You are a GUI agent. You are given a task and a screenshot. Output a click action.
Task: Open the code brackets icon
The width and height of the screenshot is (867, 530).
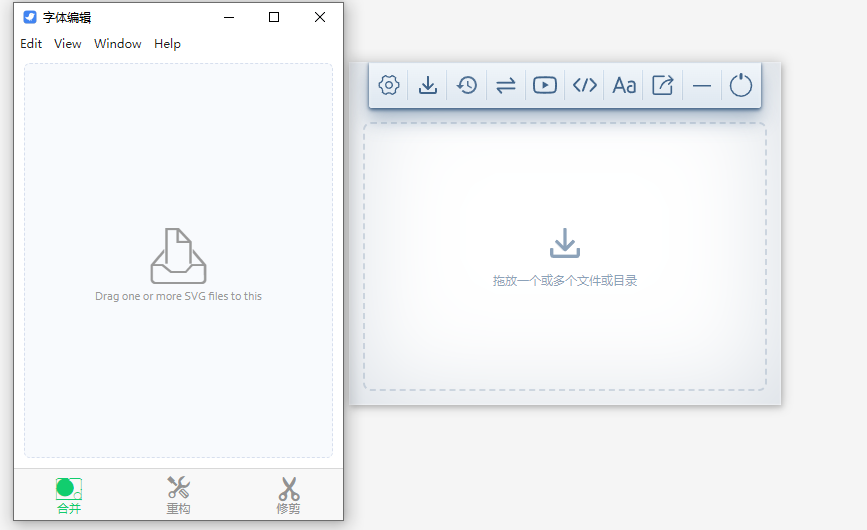584,85
